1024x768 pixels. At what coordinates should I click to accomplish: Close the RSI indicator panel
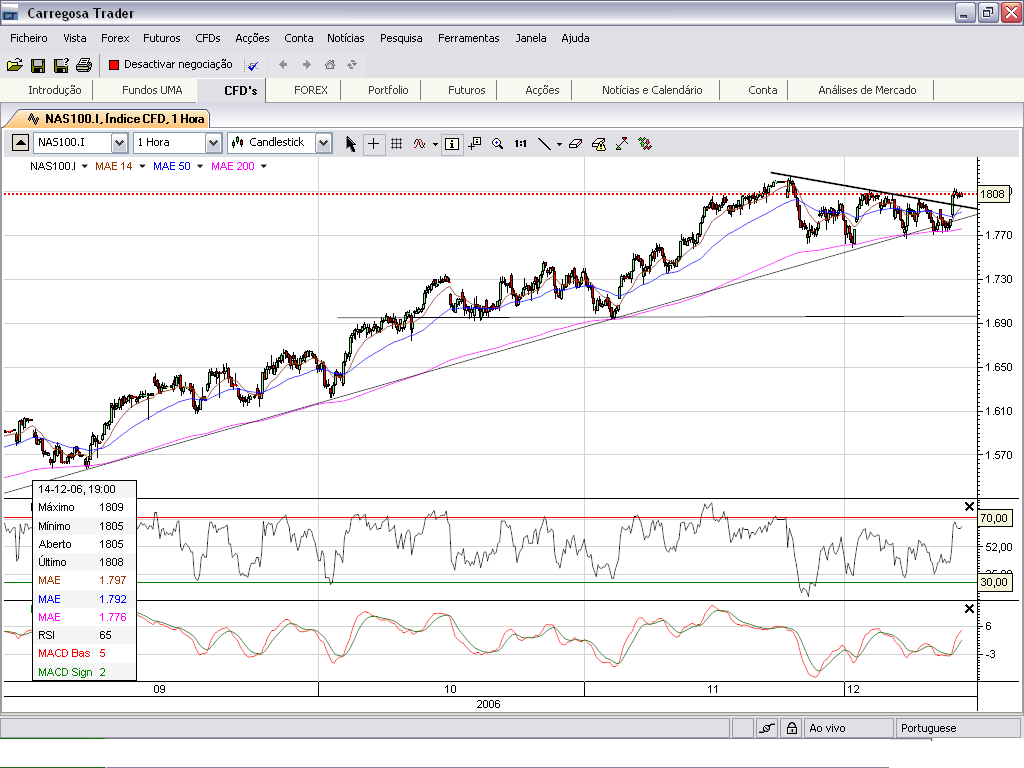coord(968,507)
